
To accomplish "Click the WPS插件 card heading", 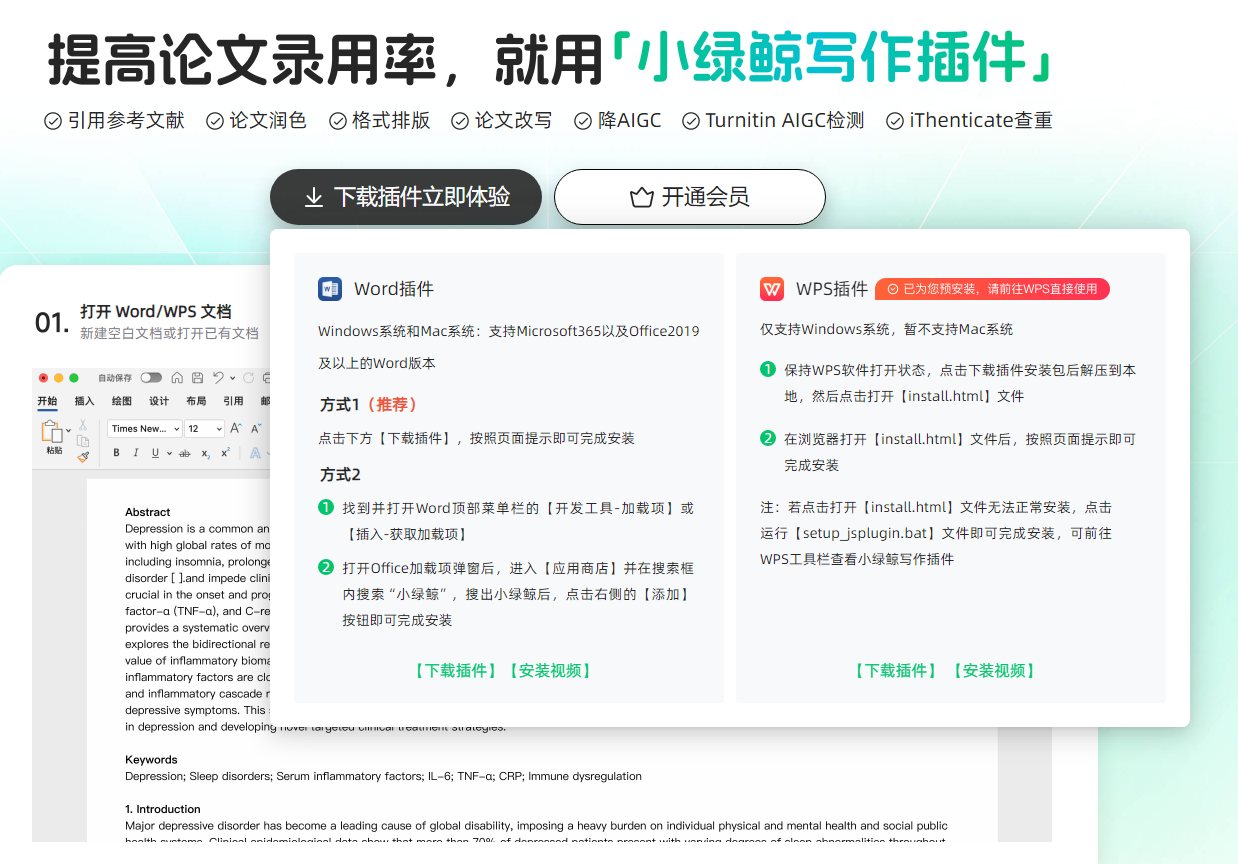I will [832, 289].
